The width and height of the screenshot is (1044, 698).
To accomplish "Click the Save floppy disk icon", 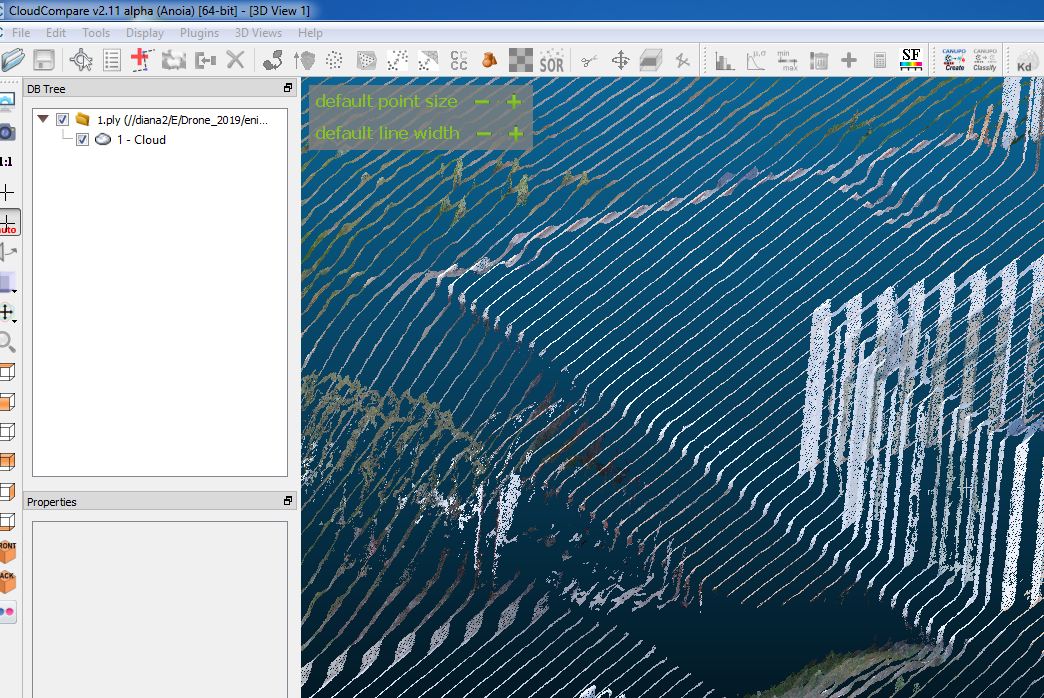I will [x=44, y=60].
